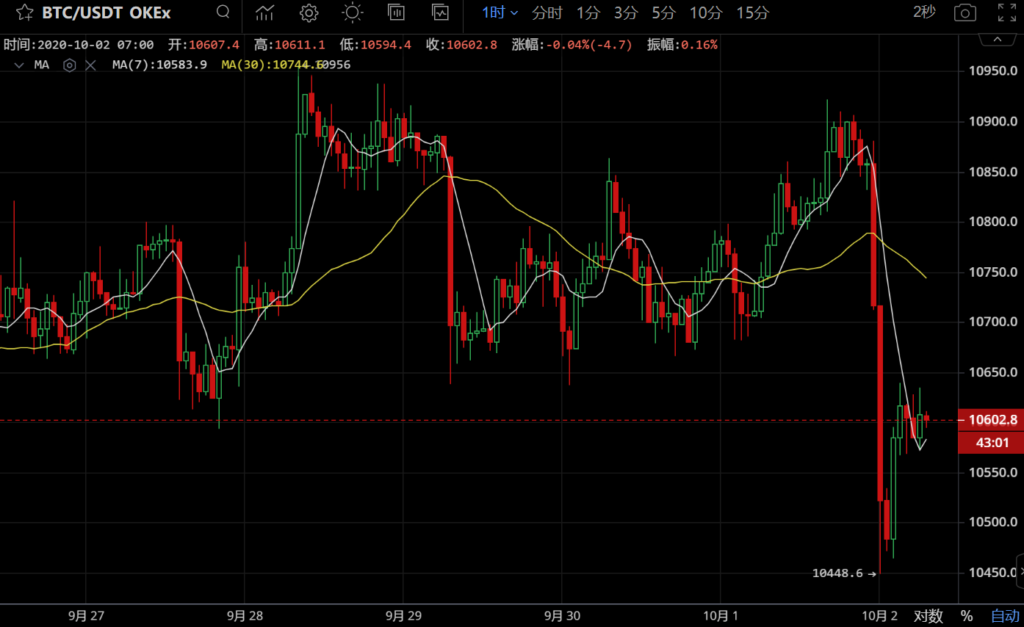This screenshot has width=1024, height=627.
Task: Open MA indicator settings icon
Action: pos(69,65)
